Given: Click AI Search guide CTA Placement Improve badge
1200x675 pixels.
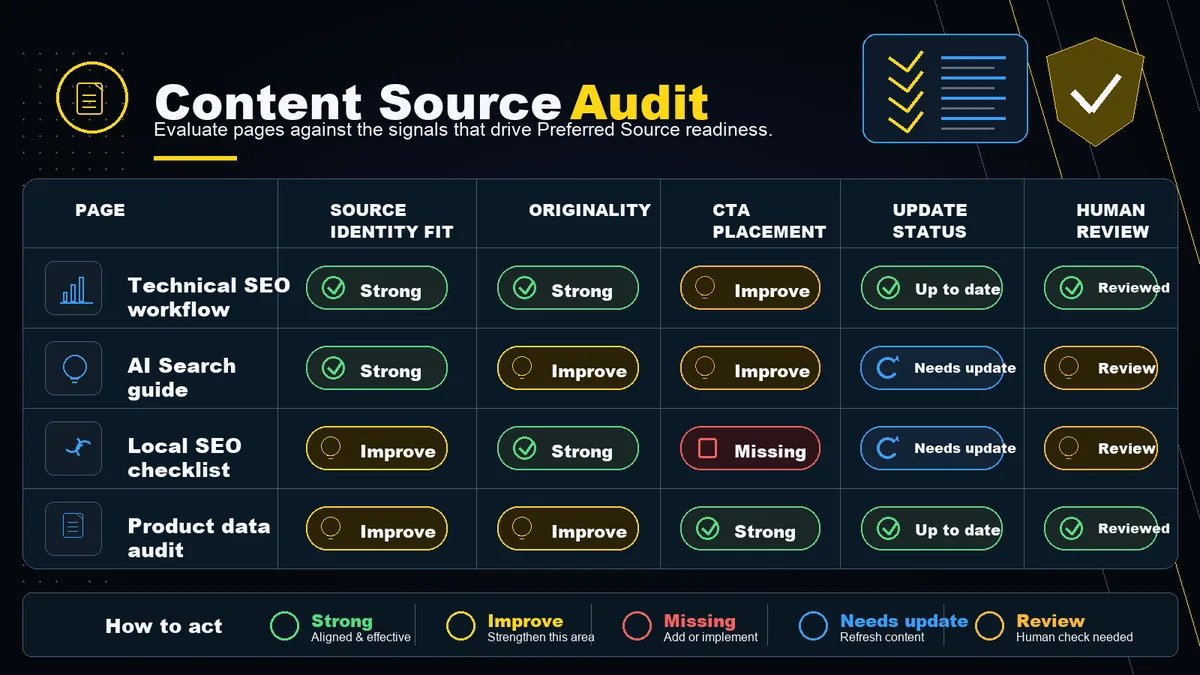Looking at the screenshot, I should [x=750, y=368].
